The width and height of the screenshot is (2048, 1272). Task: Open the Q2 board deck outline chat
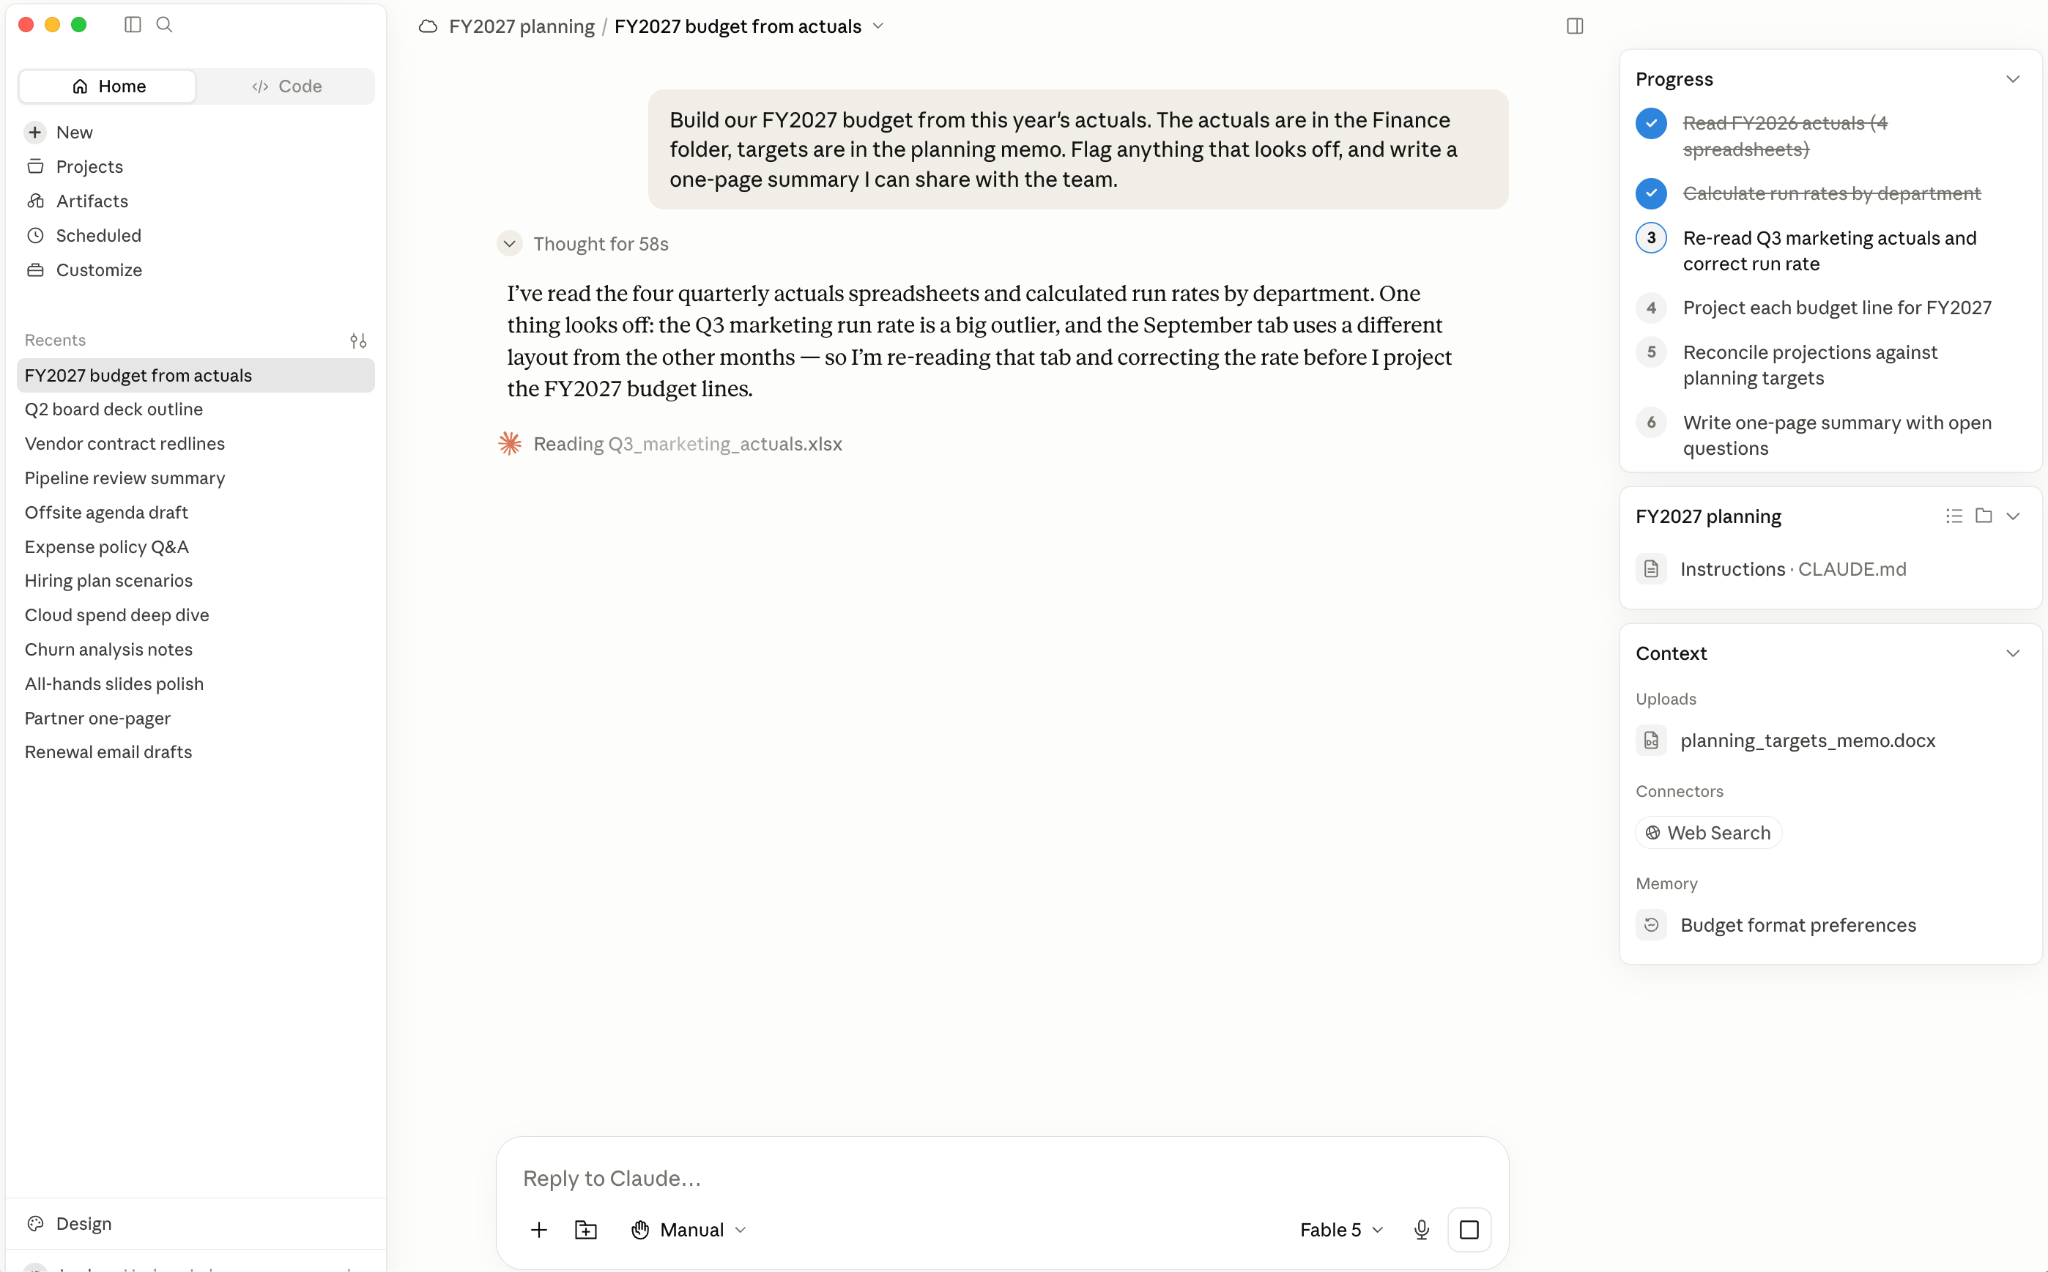(x=113, y=409)
